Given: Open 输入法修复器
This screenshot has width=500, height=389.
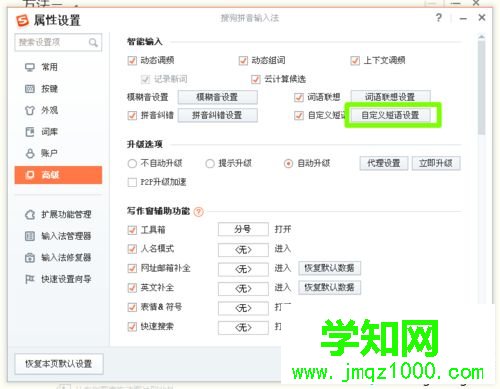Looking at the screenshot, I should pos(58,257).
